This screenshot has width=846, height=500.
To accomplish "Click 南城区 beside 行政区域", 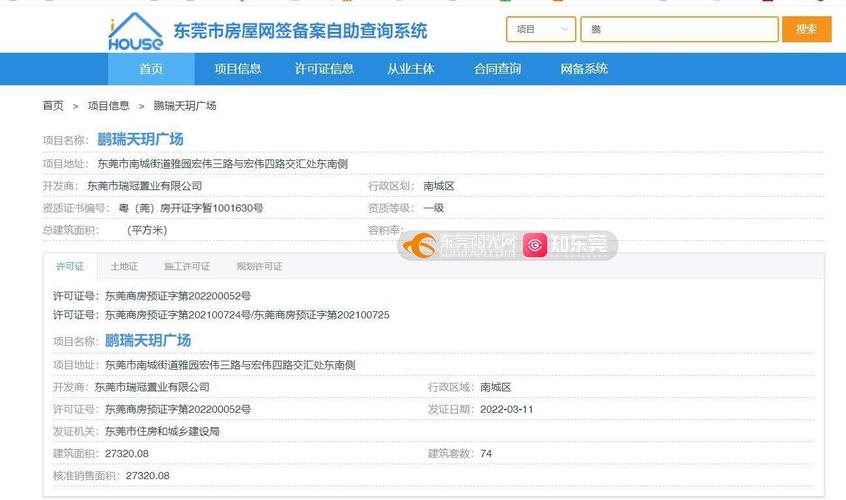I will tap(495, 387).
